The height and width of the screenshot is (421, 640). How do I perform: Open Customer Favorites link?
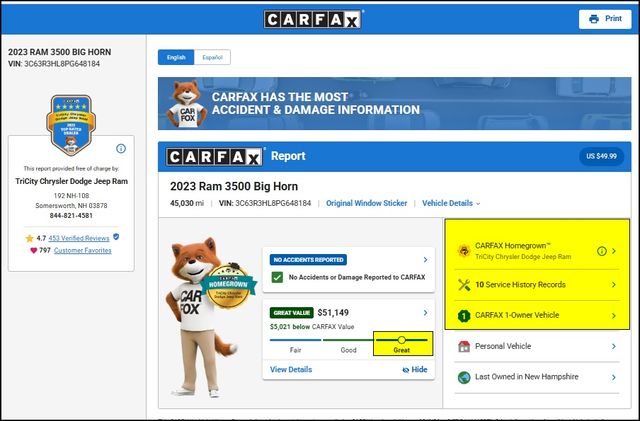82,250
